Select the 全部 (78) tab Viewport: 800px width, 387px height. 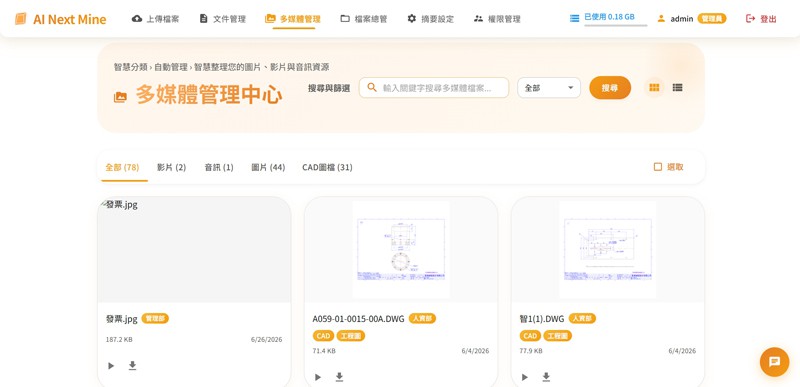(x=122, y=167)
